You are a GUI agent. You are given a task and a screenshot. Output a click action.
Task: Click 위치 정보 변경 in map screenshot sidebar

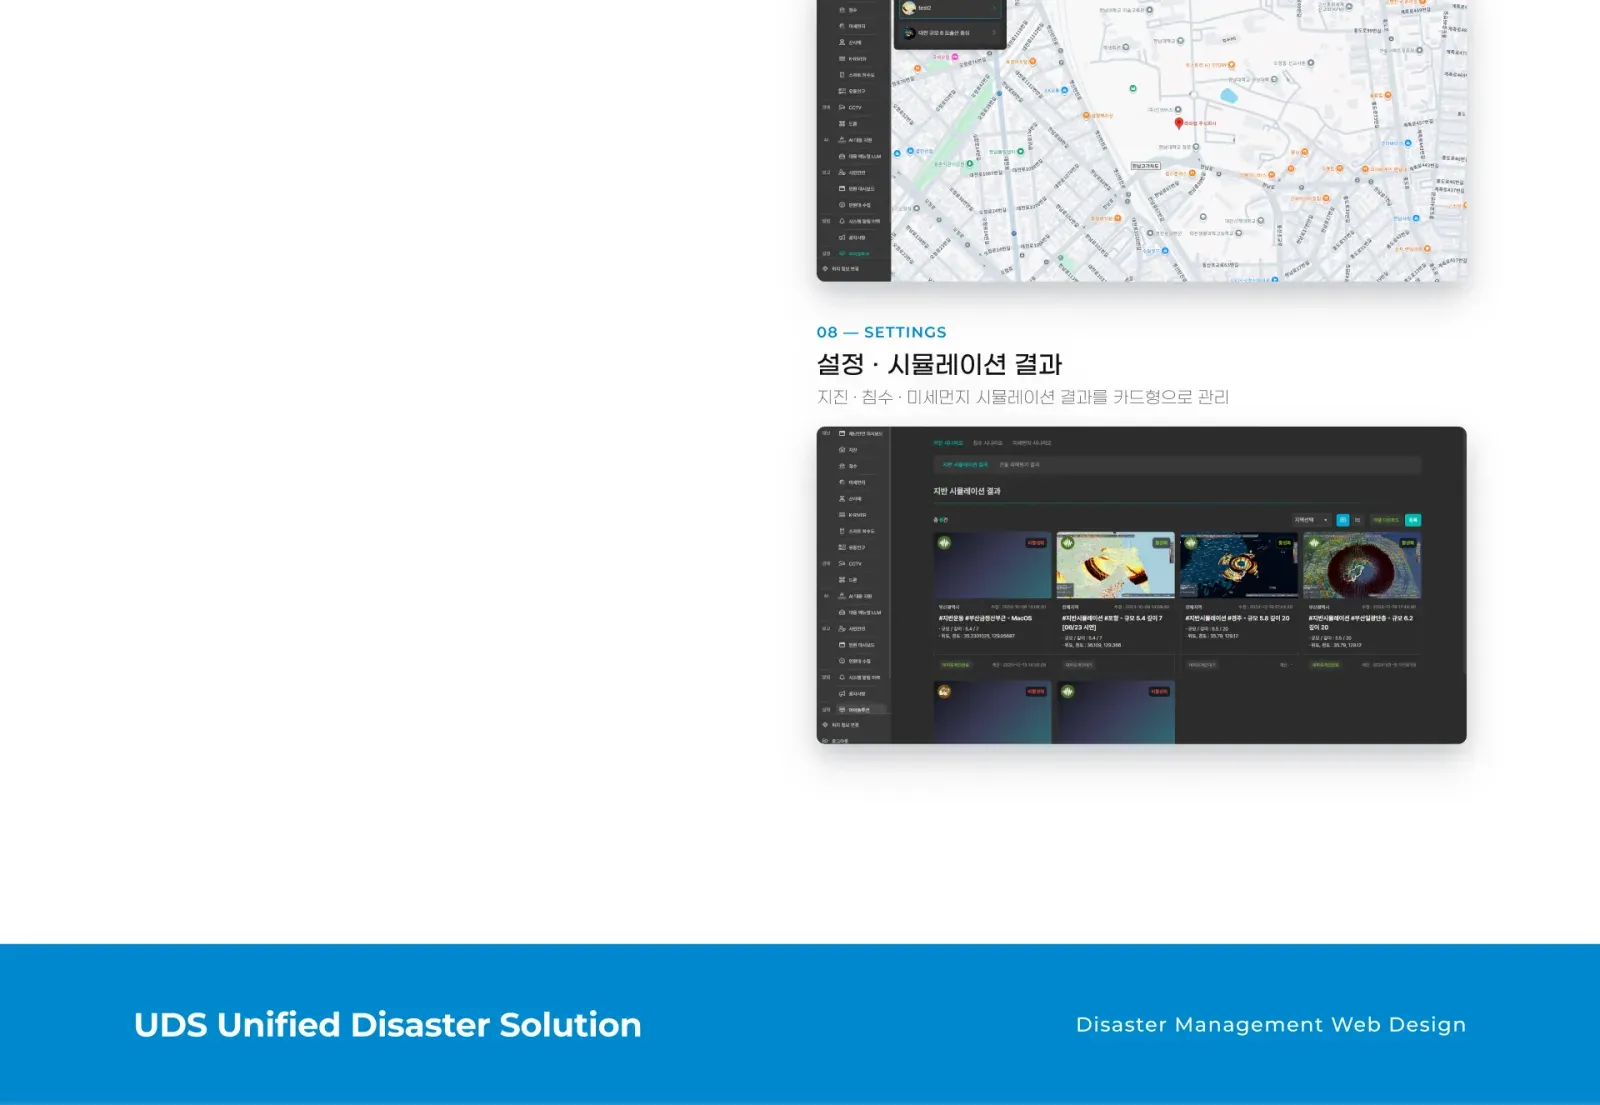coord(840,269)
